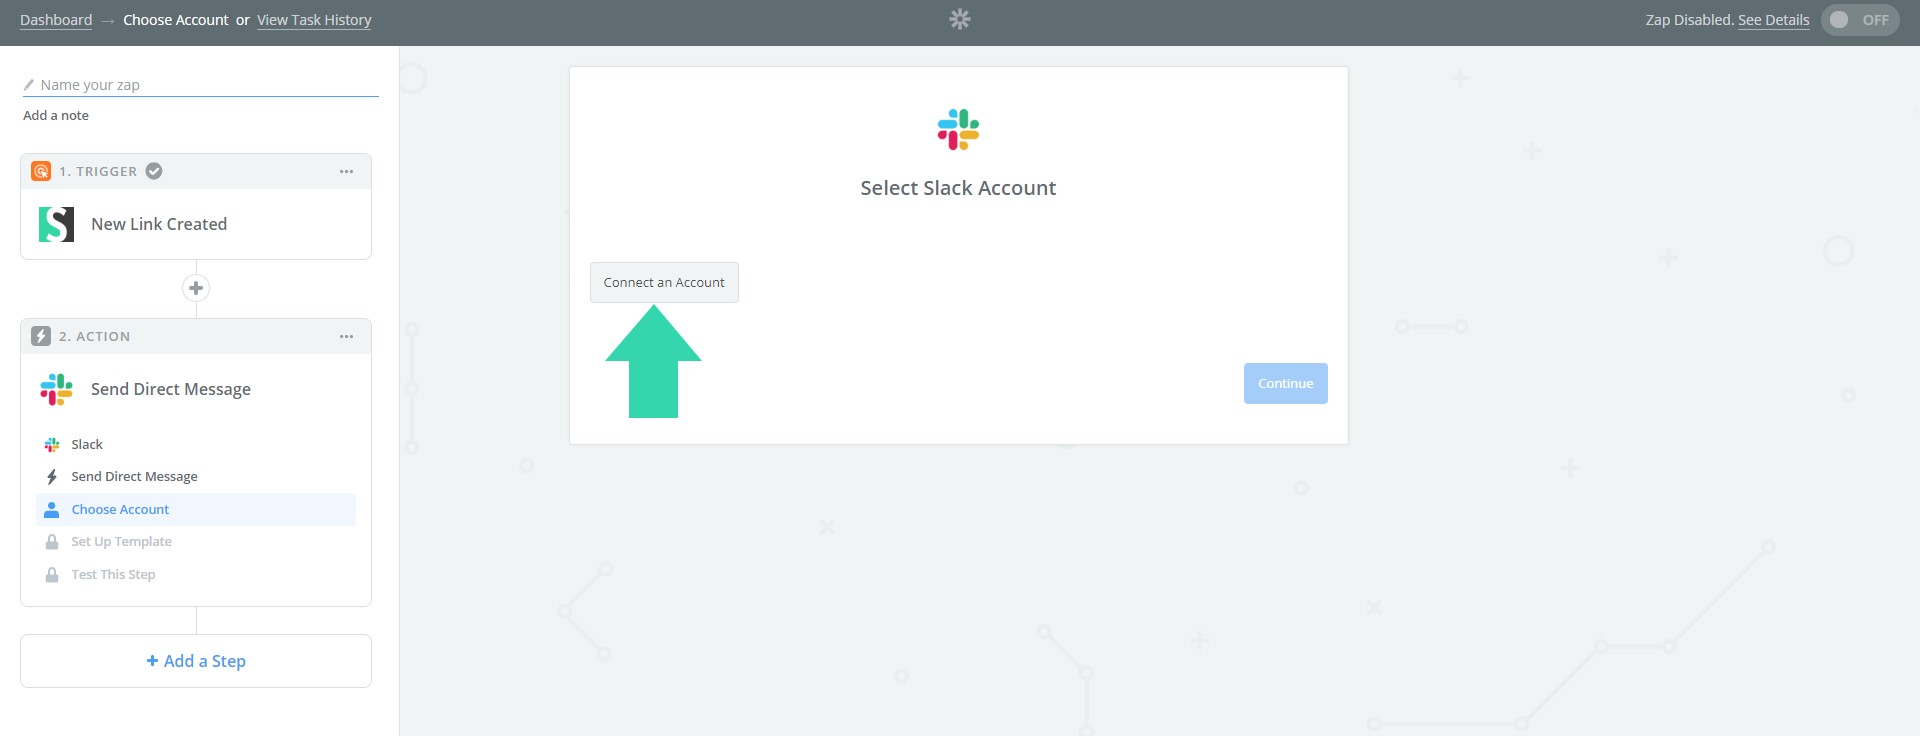Click the trigger step completed checkmark icon
This screenshot has height=736, width=1920.
(x=154, y=171)
